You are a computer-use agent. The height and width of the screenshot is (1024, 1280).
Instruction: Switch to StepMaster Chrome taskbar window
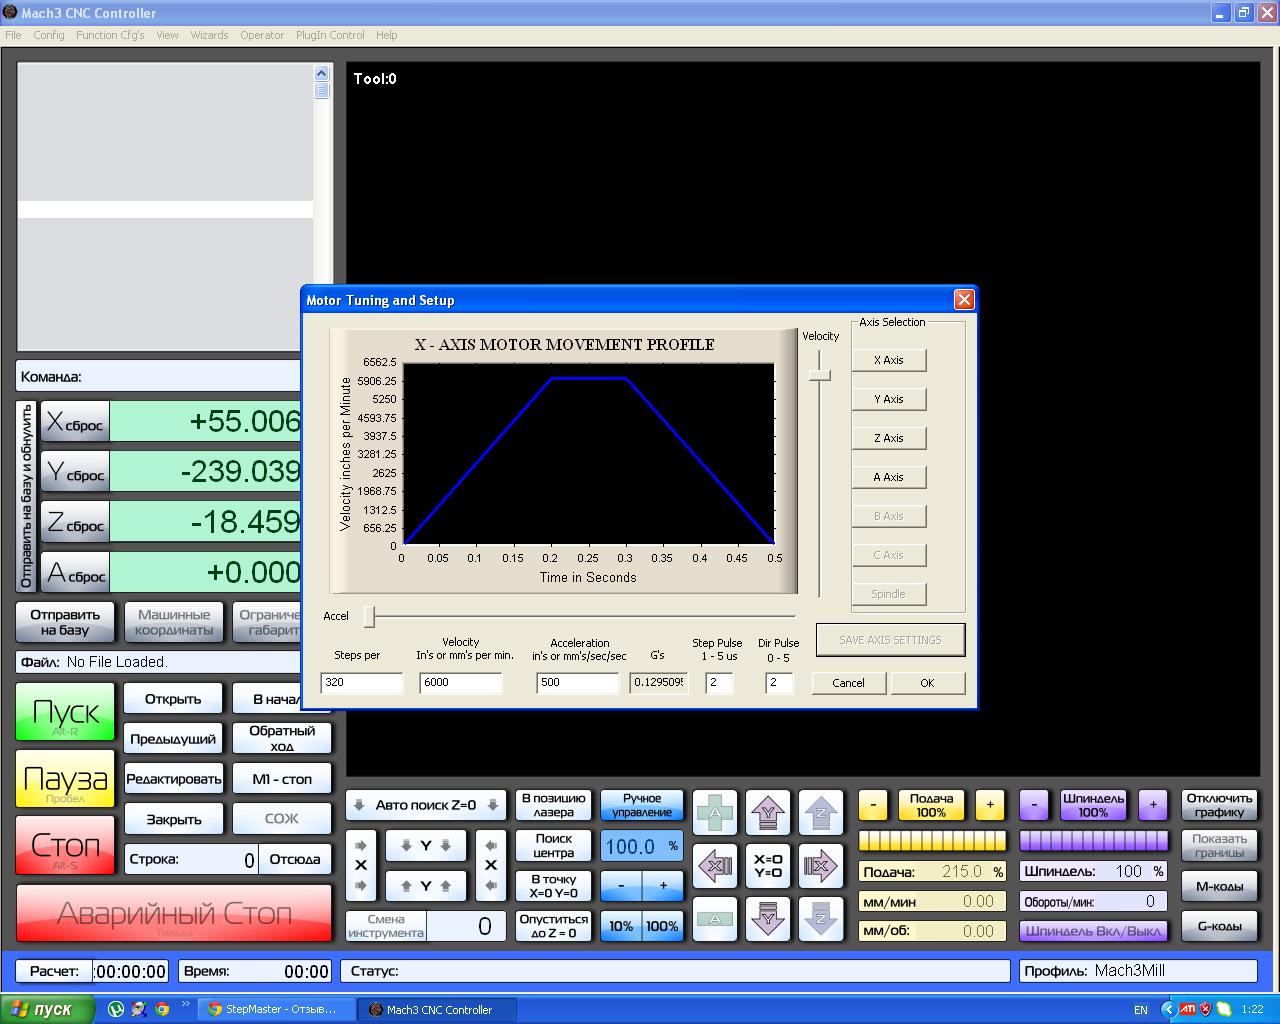point(277,1010)
